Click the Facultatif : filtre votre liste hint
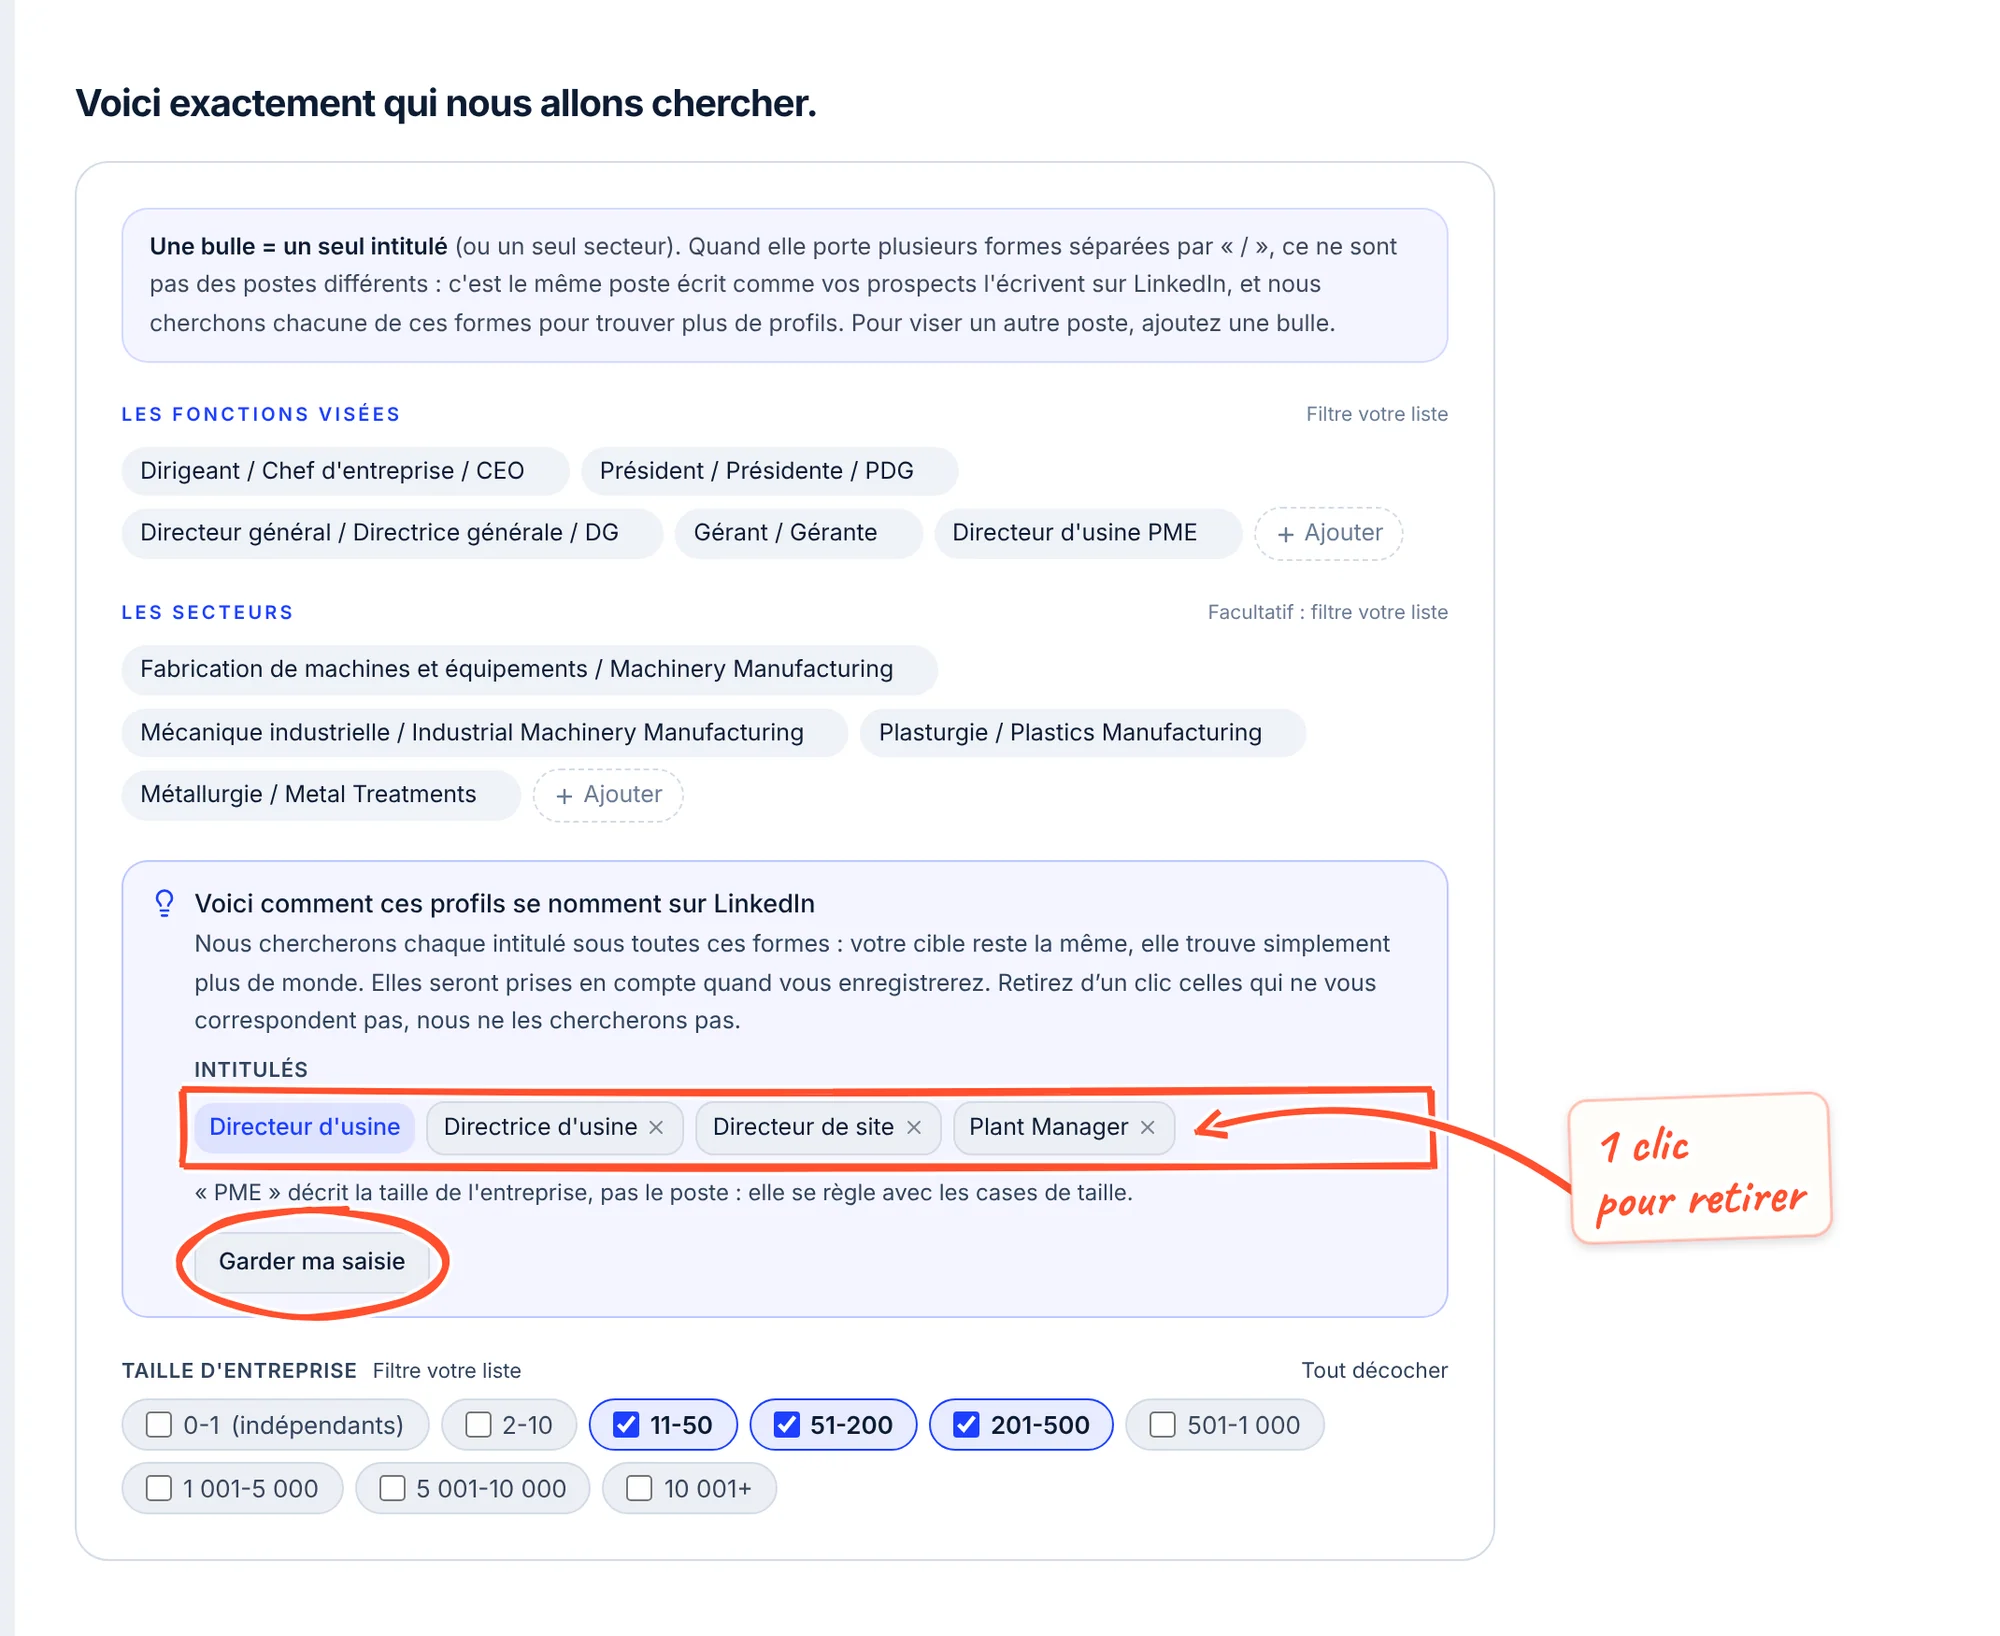 click(x=1327, y=612)
